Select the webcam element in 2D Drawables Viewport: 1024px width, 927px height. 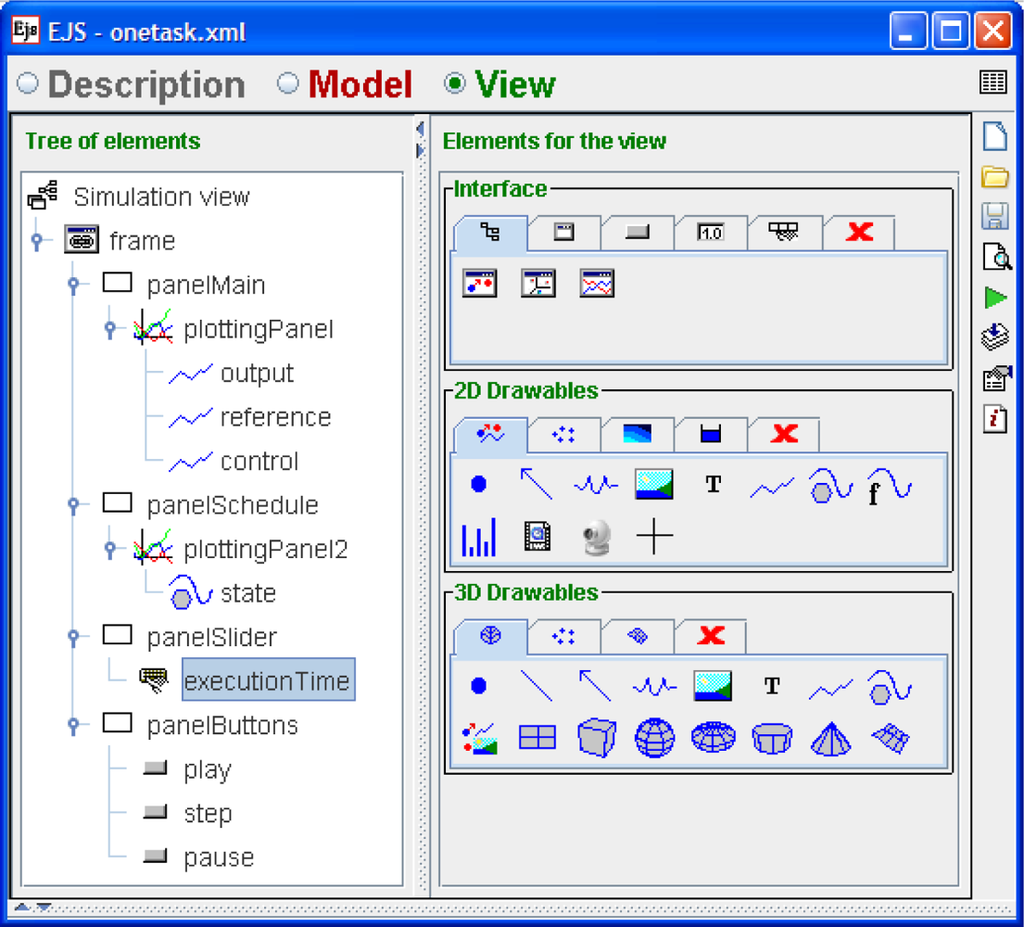point(597,538)
